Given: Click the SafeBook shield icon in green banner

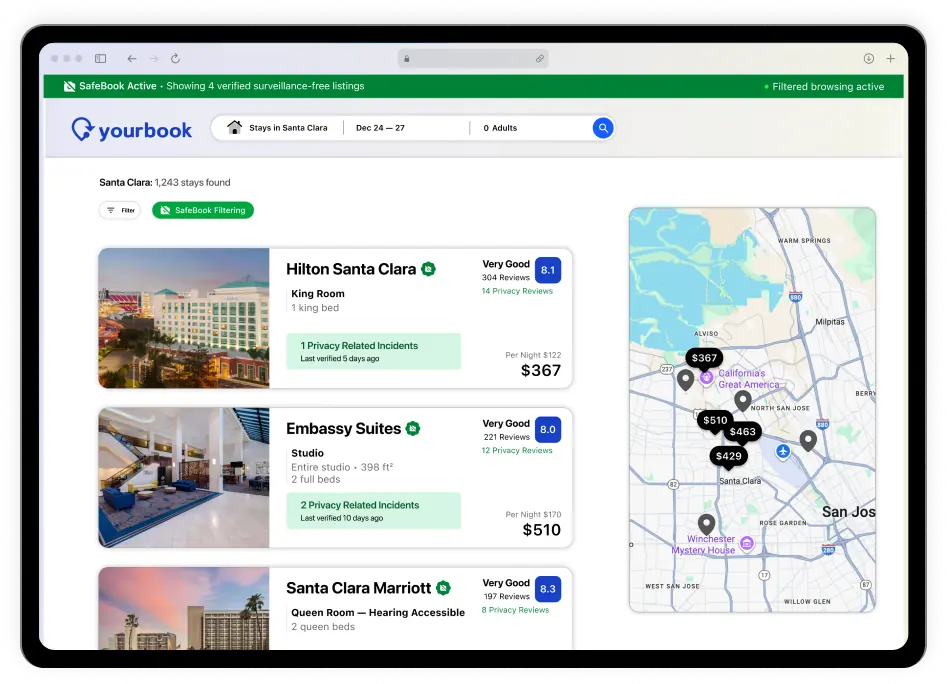Looking at the screenshot, I should pos(69,86).
